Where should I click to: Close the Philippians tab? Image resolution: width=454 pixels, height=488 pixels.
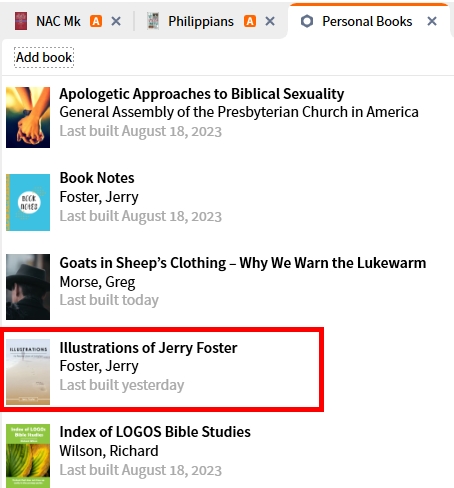point(270,21)
